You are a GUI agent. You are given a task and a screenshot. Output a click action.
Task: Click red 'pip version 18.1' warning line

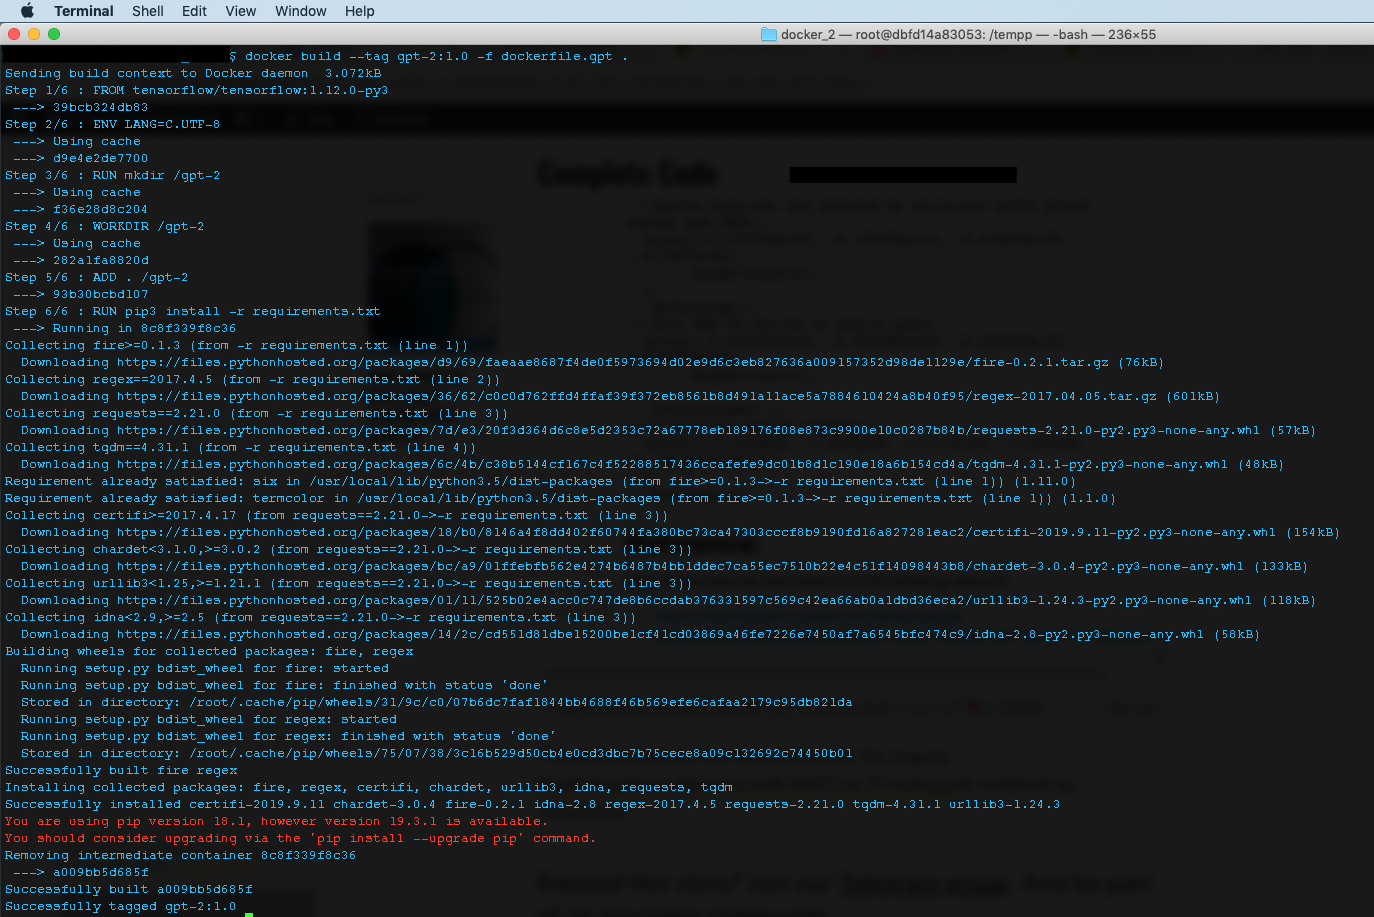(x=277, y=821)
